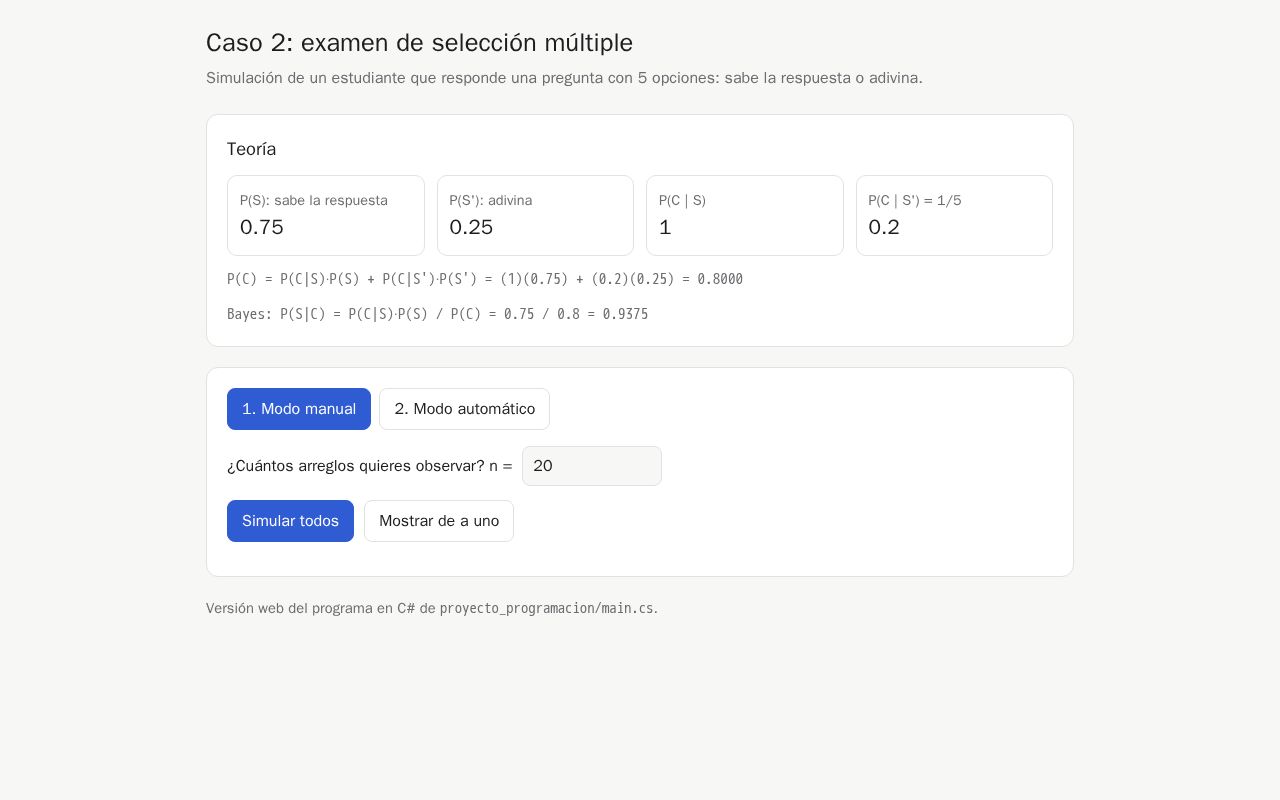Click the P(C | S) card value 1
This screenshot has height=800, width=1280.
click(x=665, y=227)
